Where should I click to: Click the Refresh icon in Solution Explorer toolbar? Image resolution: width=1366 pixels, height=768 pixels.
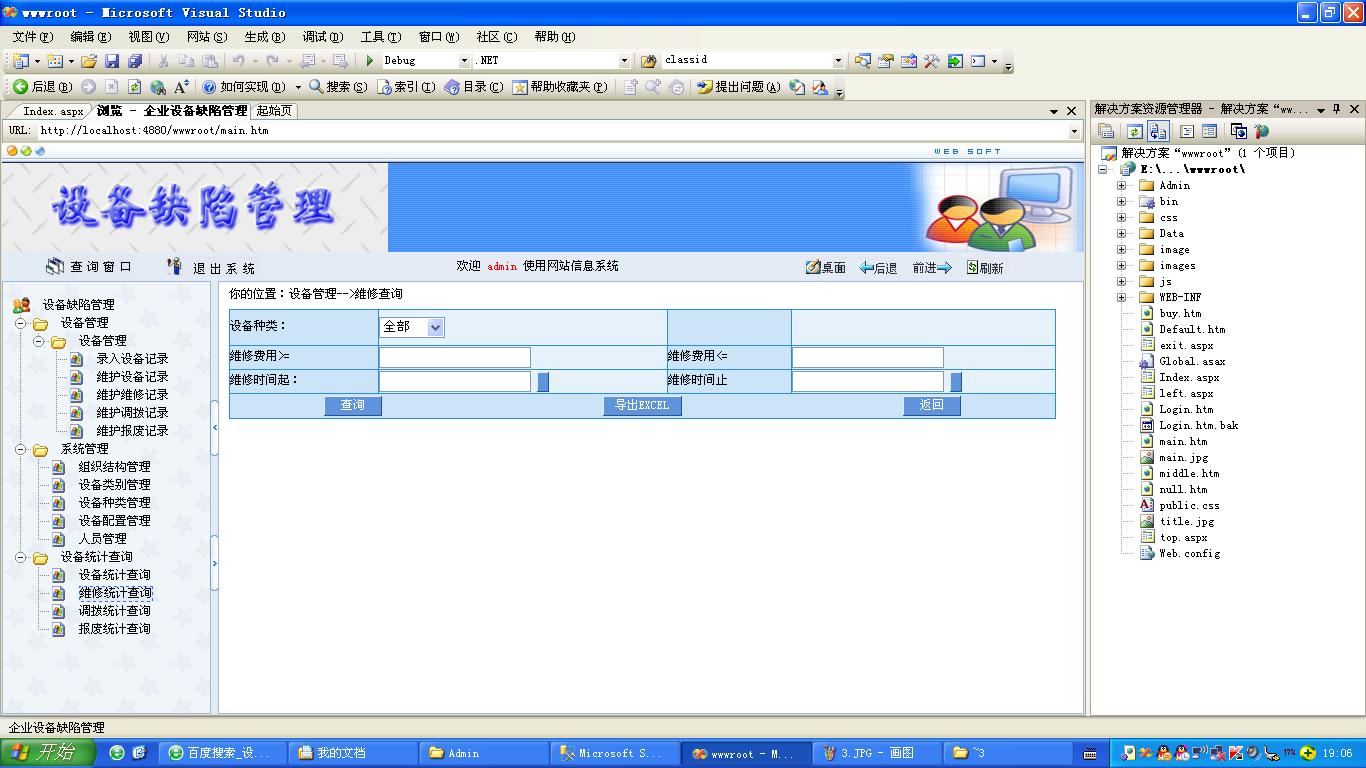pos(1134,131)
